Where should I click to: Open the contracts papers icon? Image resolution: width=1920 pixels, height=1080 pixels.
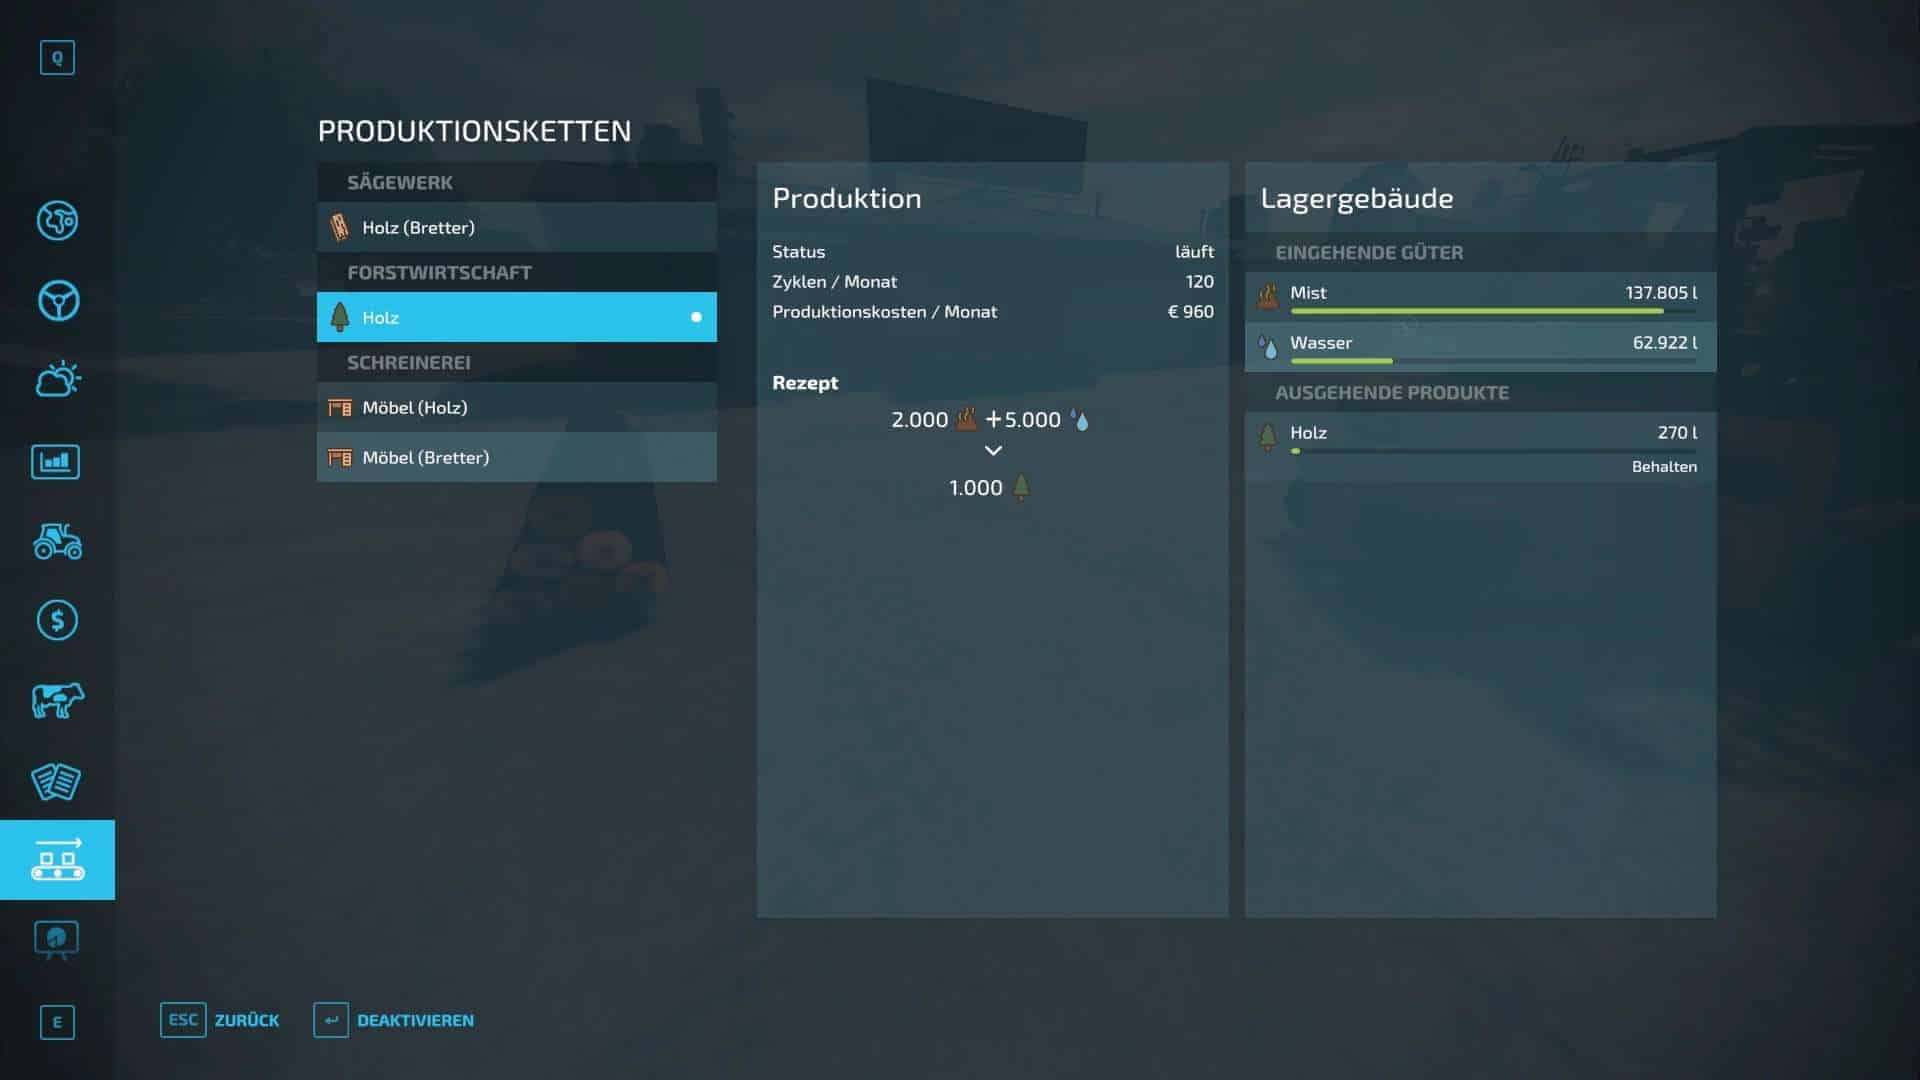[x=56, y=782]
